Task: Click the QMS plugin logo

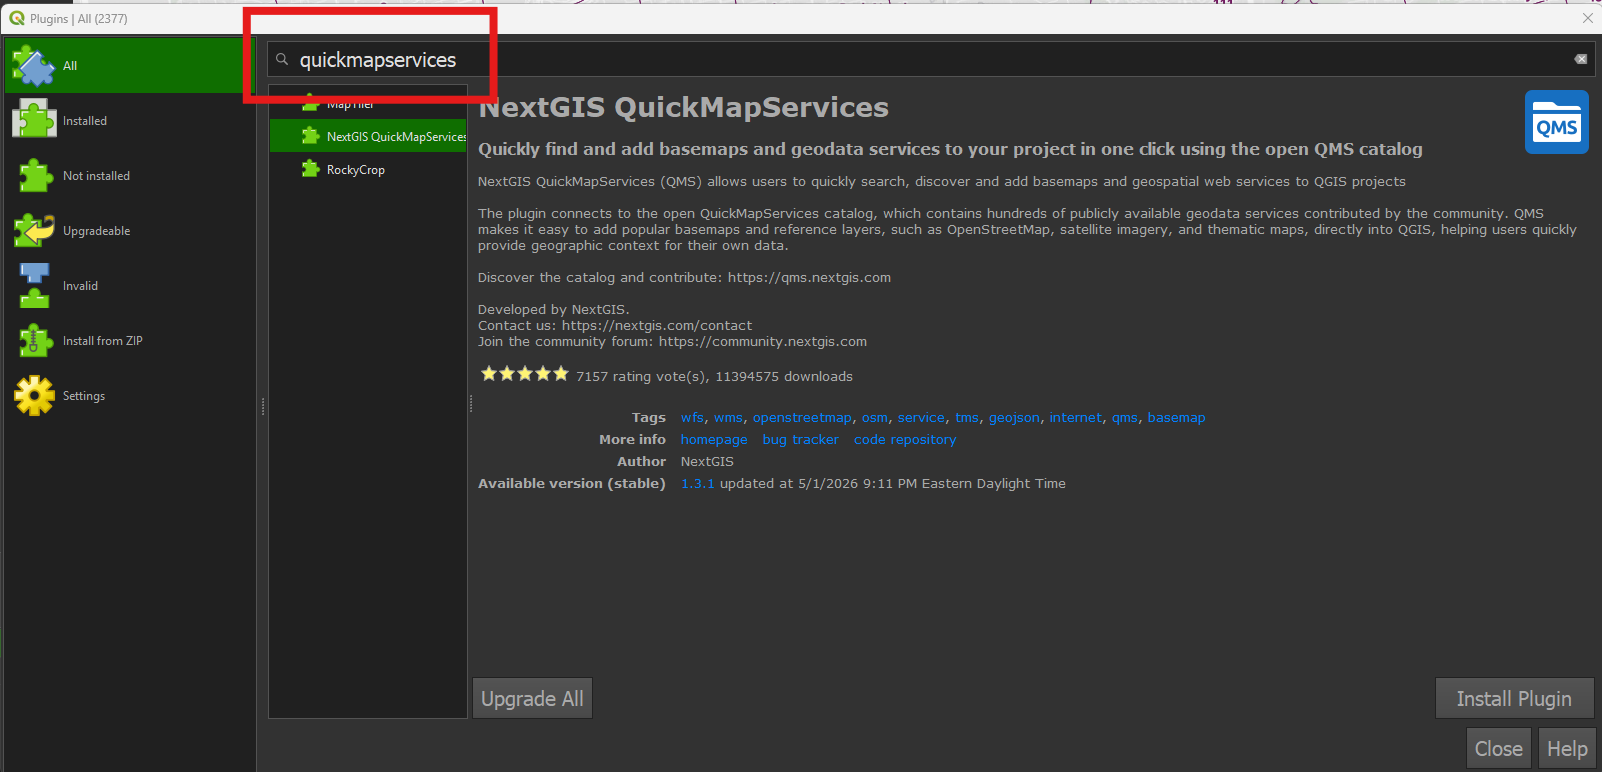Action: tap(1557, 122)
